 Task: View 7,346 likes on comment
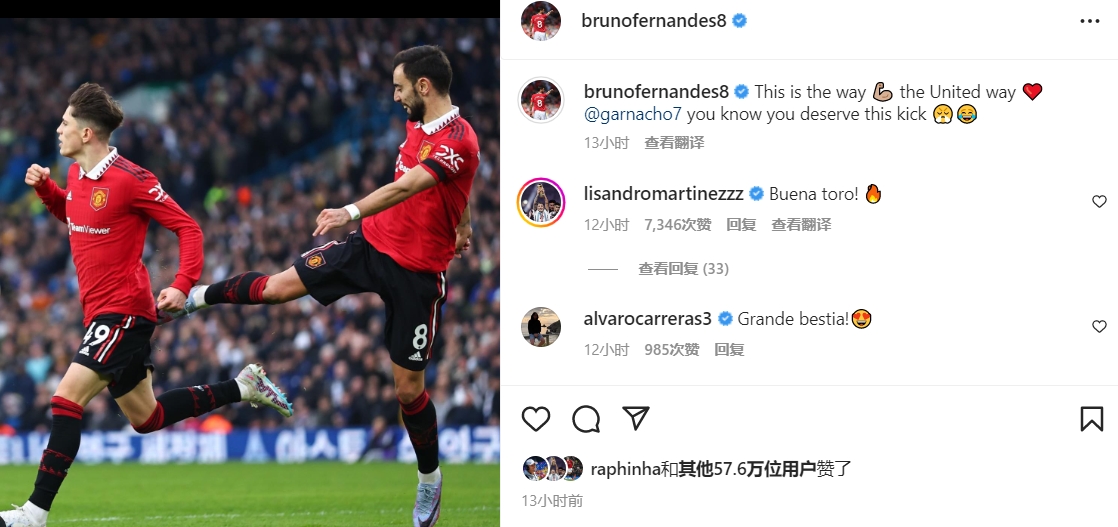click(677, 225)
